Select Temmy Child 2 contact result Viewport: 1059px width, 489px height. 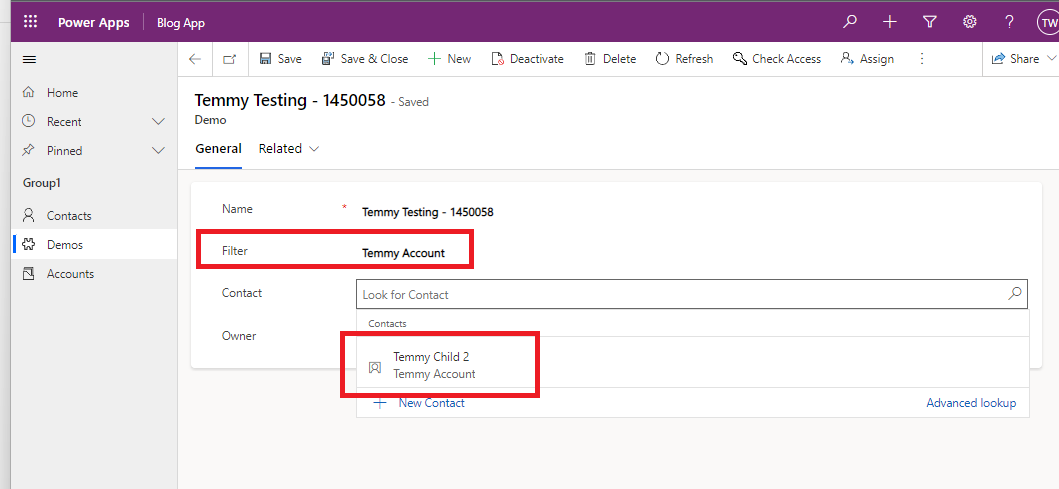coord(692,365)
